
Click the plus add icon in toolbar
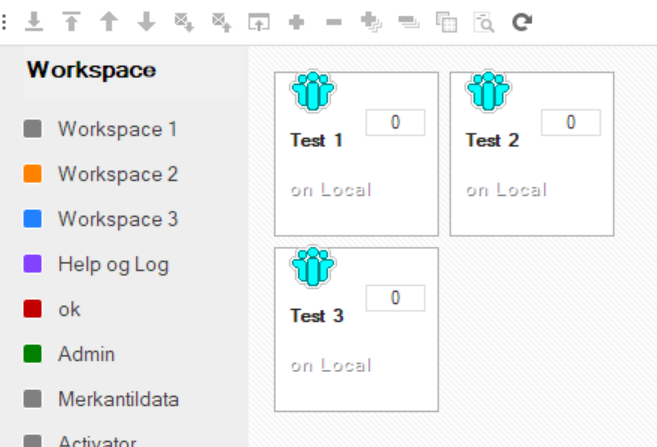296,22
